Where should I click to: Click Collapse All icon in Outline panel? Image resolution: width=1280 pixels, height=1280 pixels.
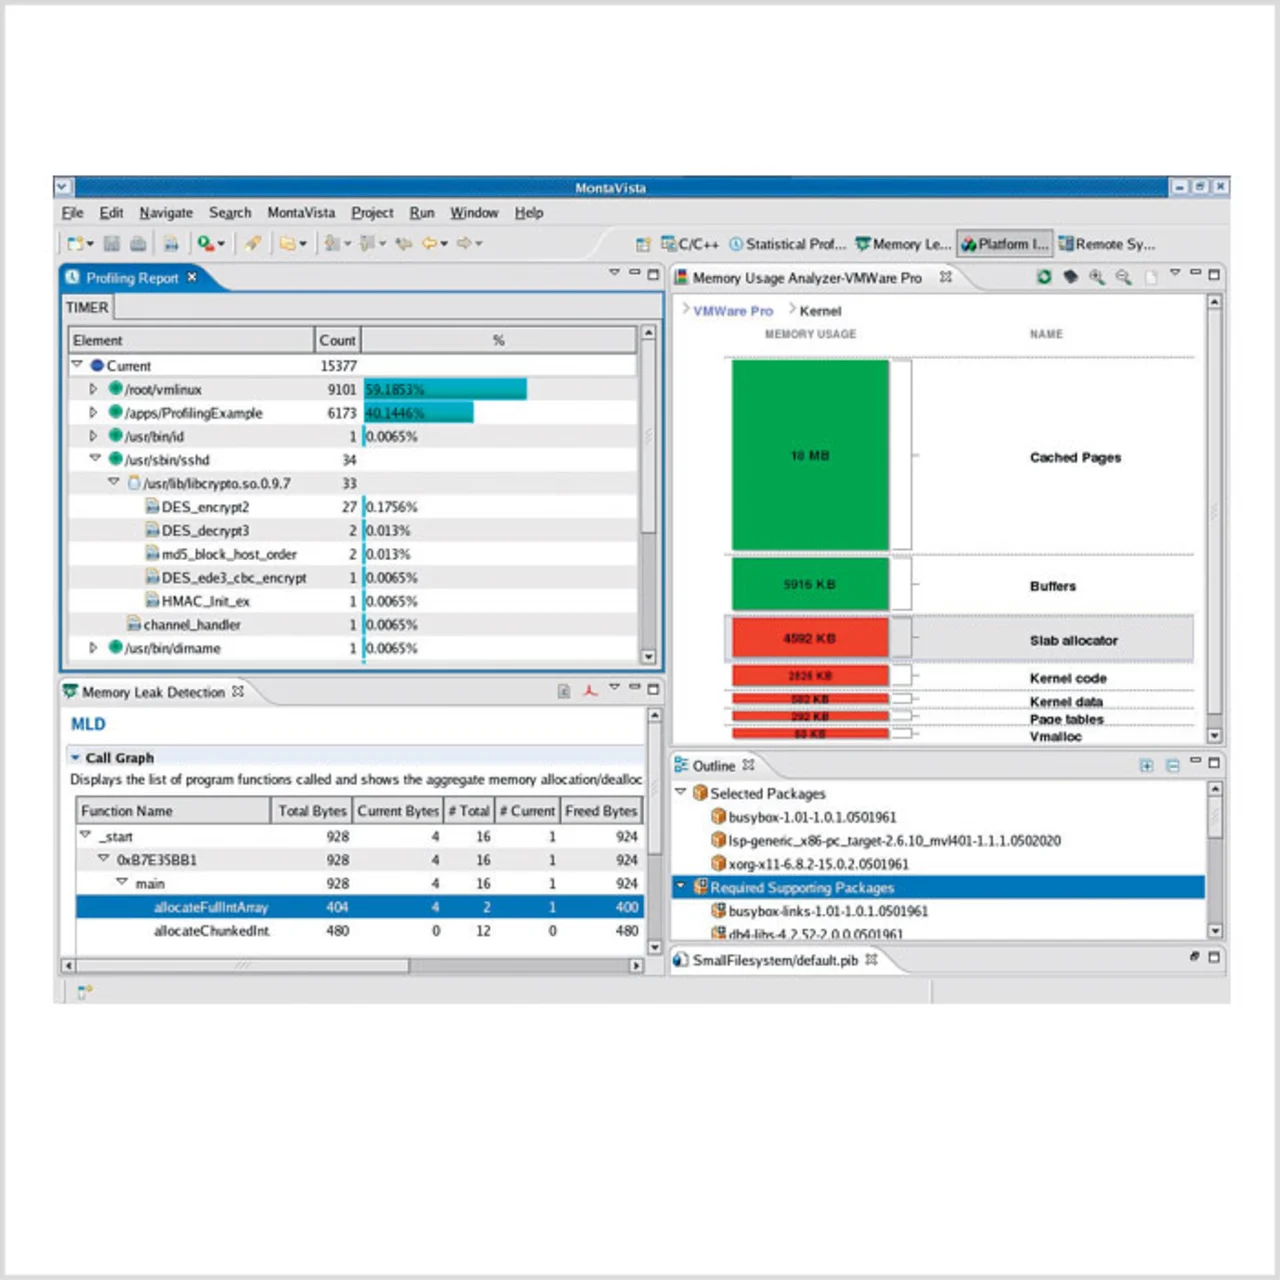[x=1172, y=766]
